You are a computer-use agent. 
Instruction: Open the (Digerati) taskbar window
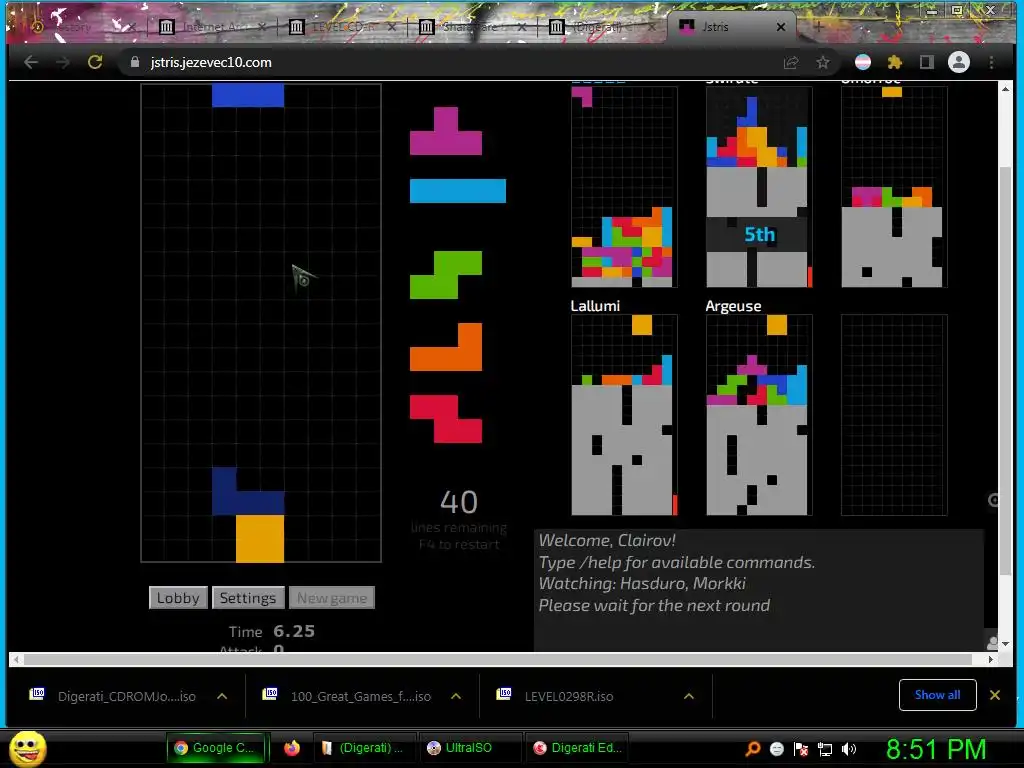tap(364, 748)
